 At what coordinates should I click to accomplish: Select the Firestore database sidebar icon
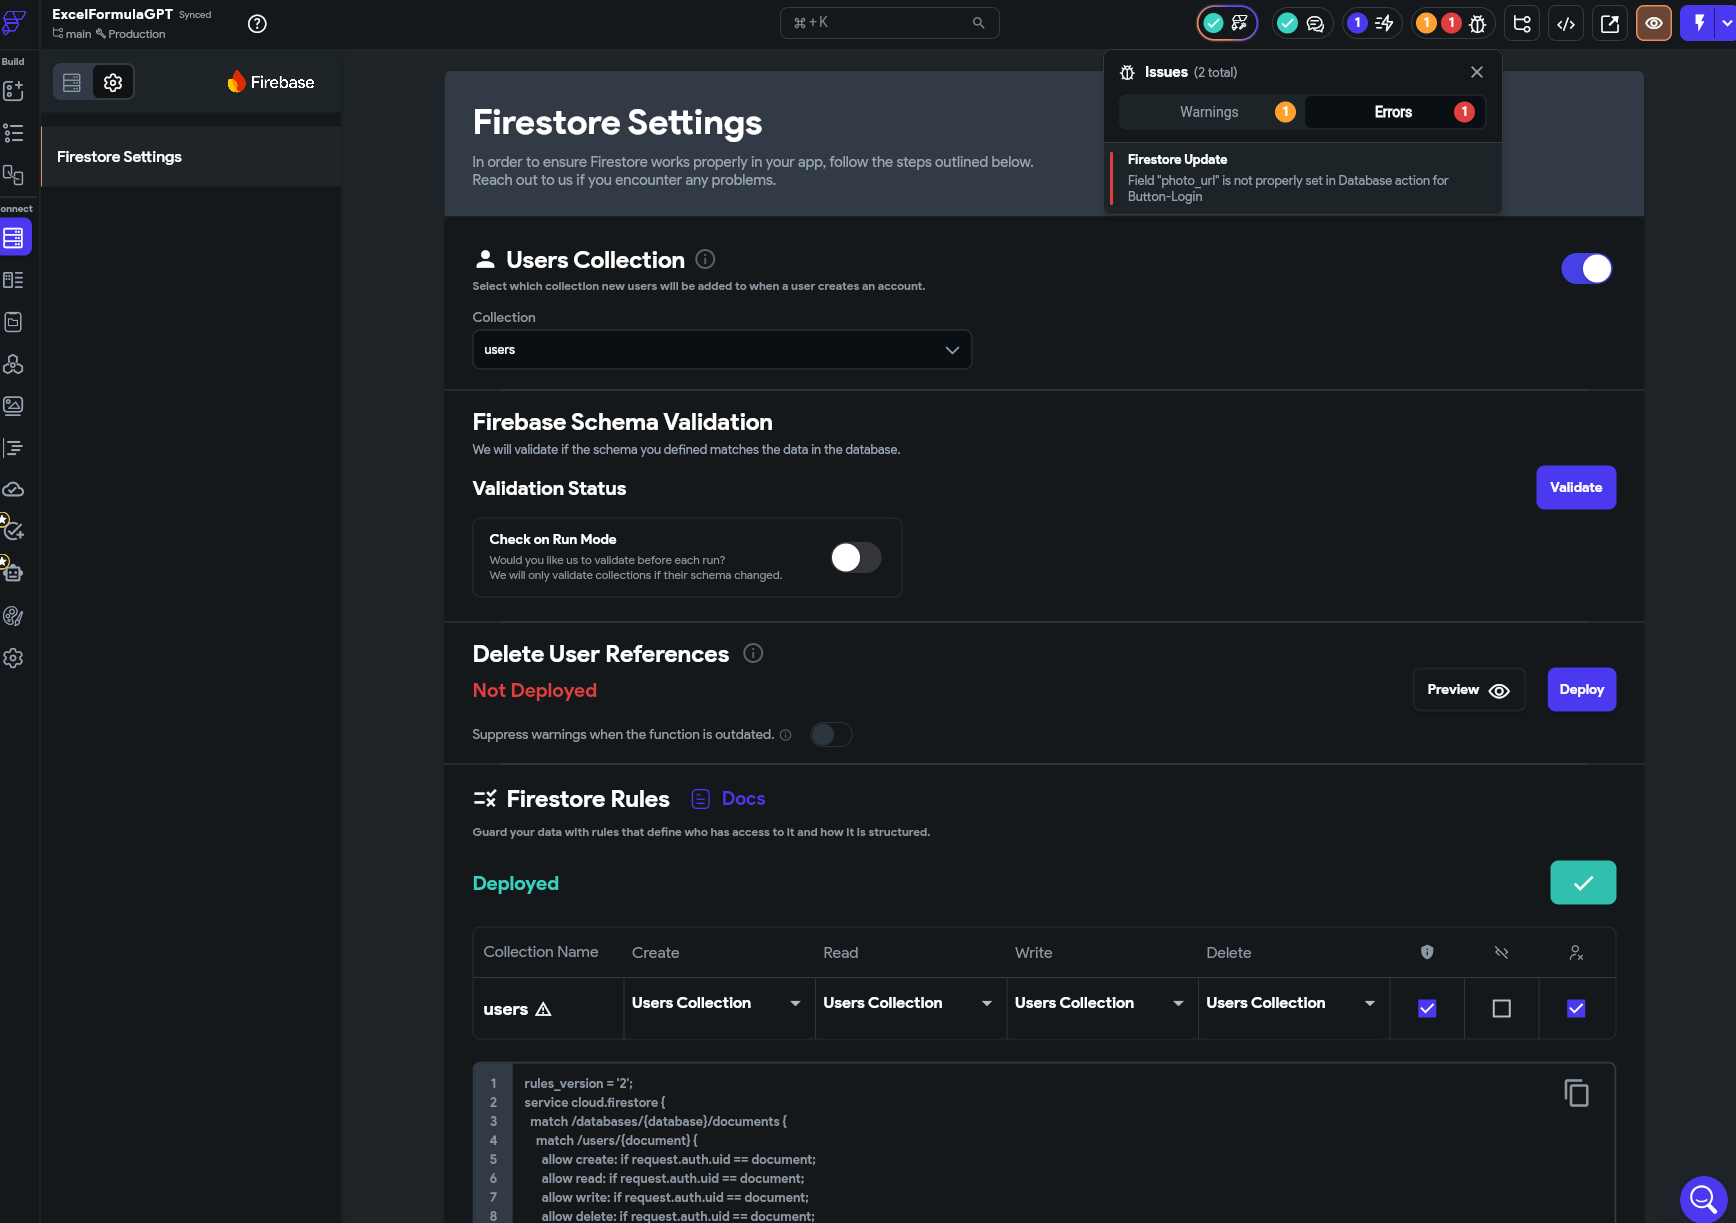(13, 238)
